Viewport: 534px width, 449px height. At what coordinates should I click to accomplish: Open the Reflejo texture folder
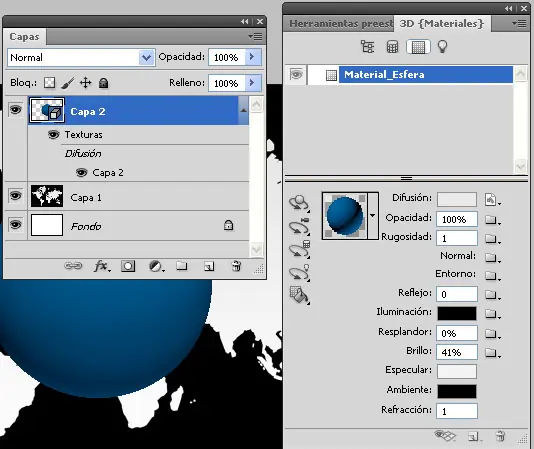tap(492, 294)
